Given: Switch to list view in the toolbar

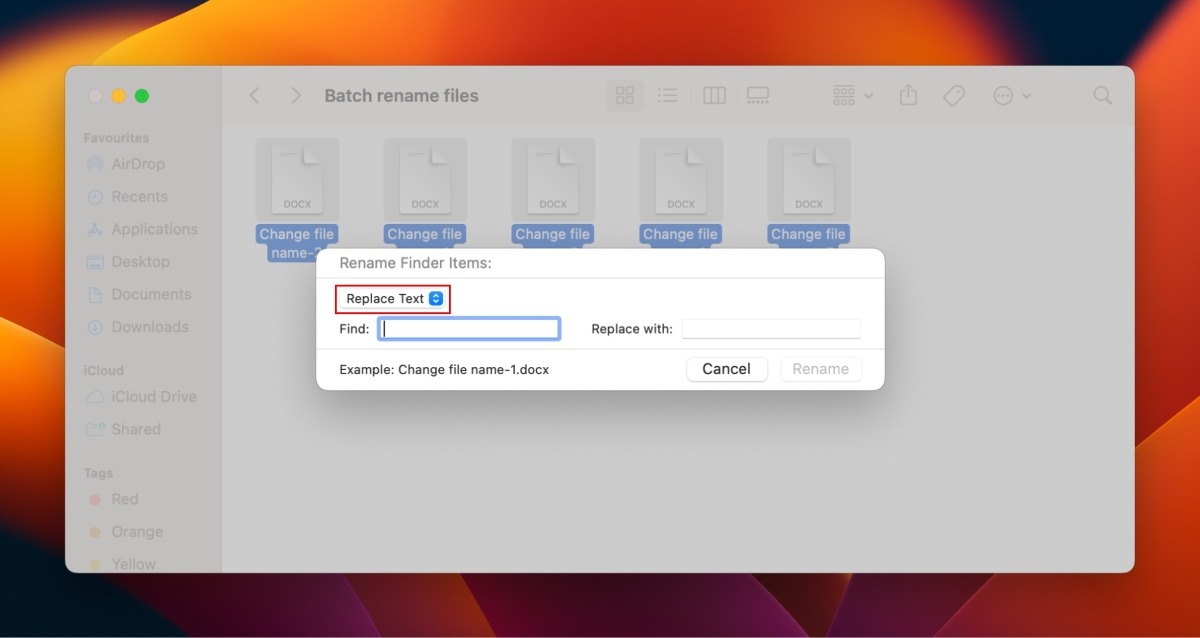Looking at the screenshot, I should point(667,95).
